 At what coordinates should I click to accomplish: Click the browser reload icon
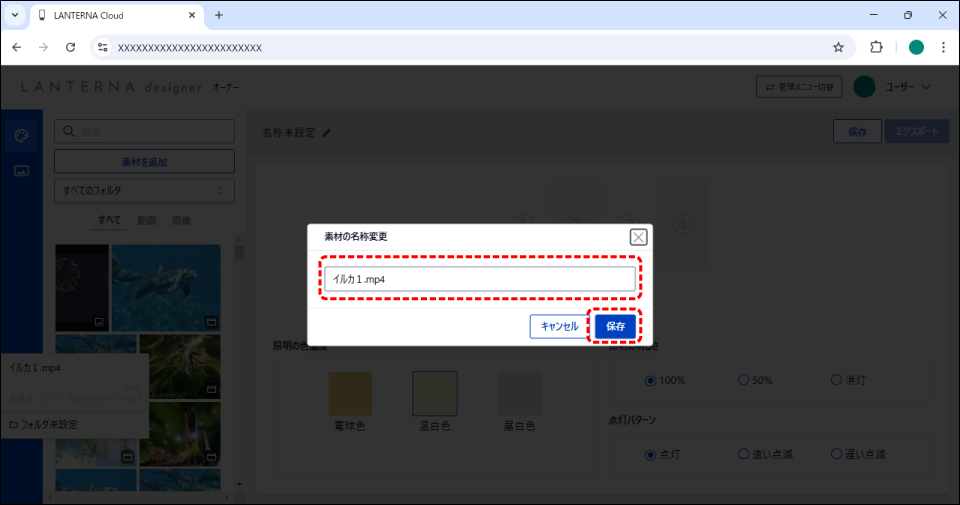click(70, 47)
